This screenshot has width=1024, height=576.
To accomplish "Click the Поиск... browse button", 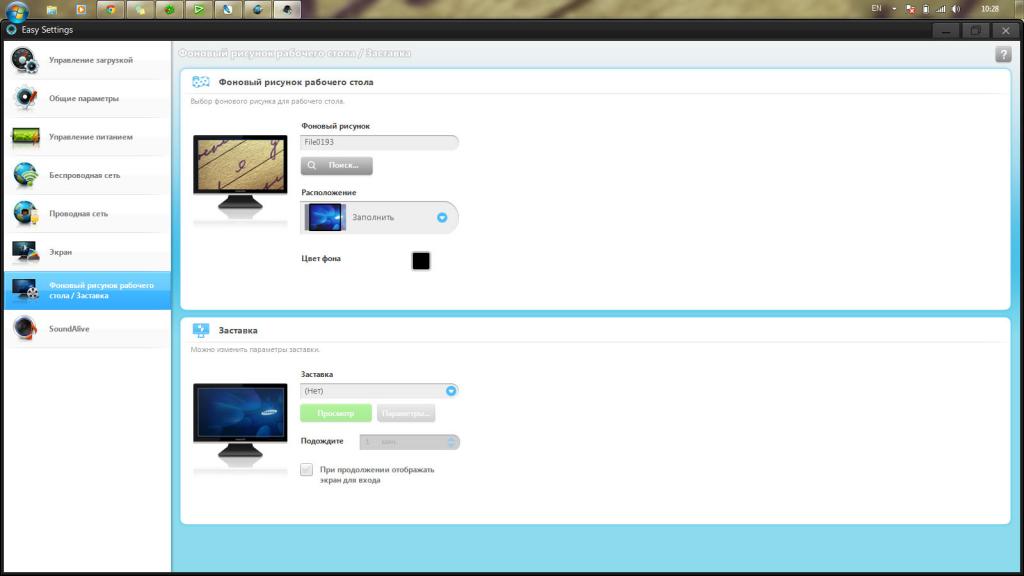I will pos(336,165).
